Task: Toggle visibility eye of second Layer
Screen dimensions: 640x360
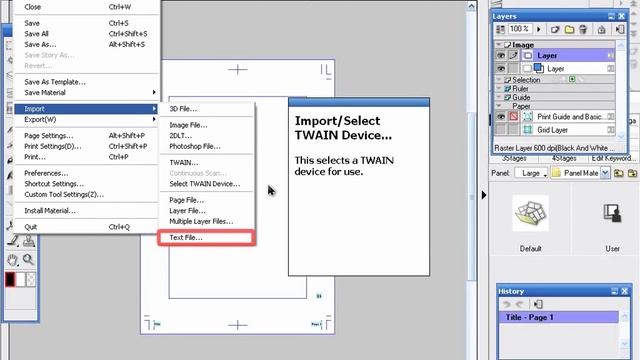Action: (501, 69)
